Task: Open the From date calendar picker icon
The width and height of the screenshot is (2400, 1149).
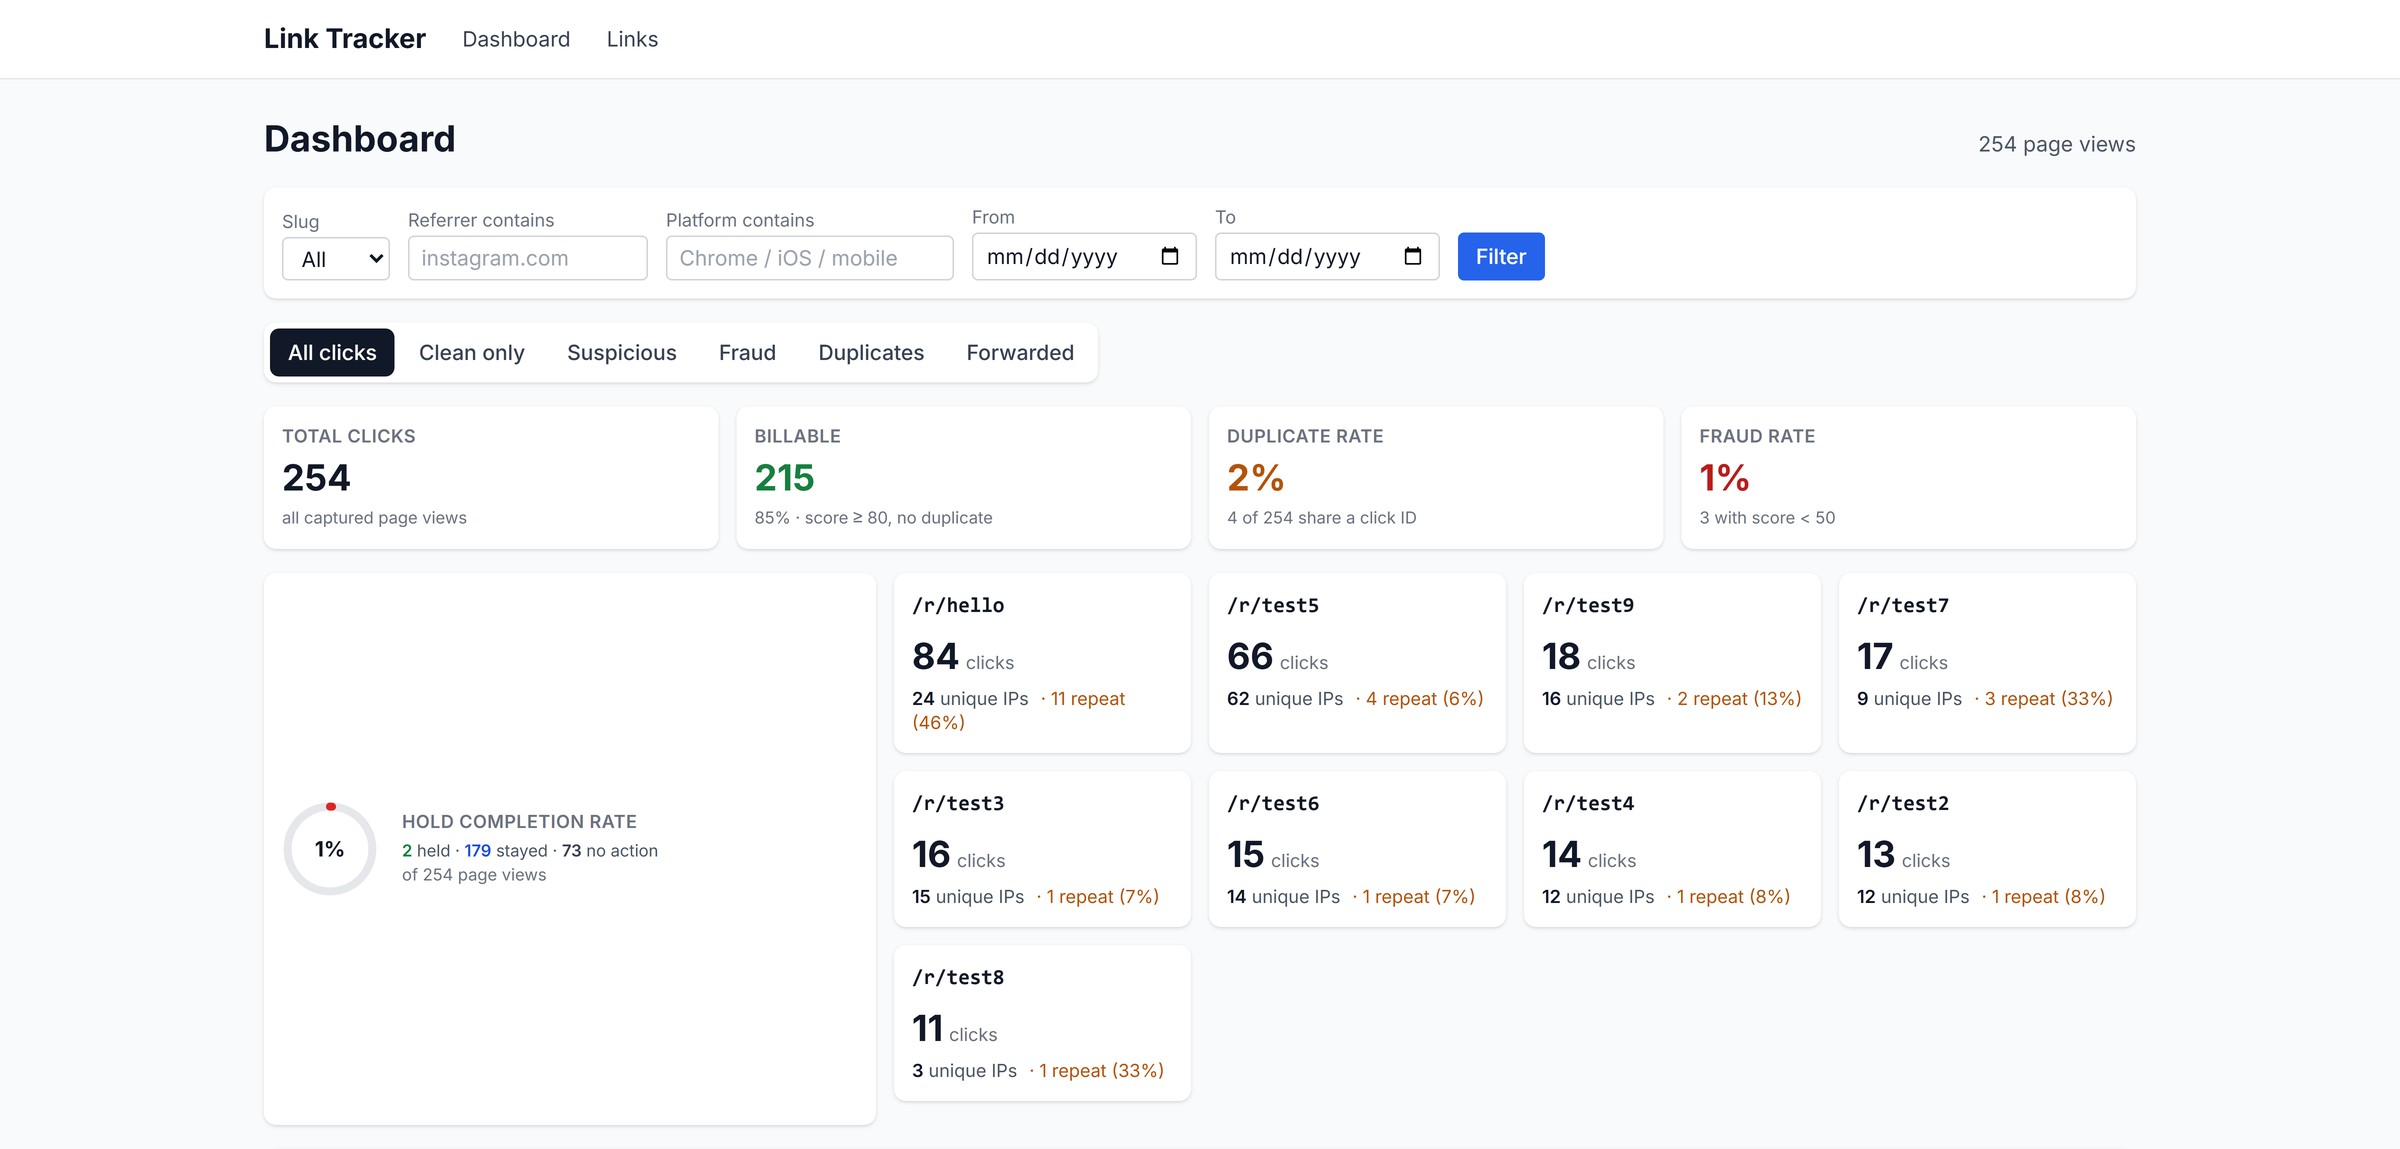Action: 1169,257
